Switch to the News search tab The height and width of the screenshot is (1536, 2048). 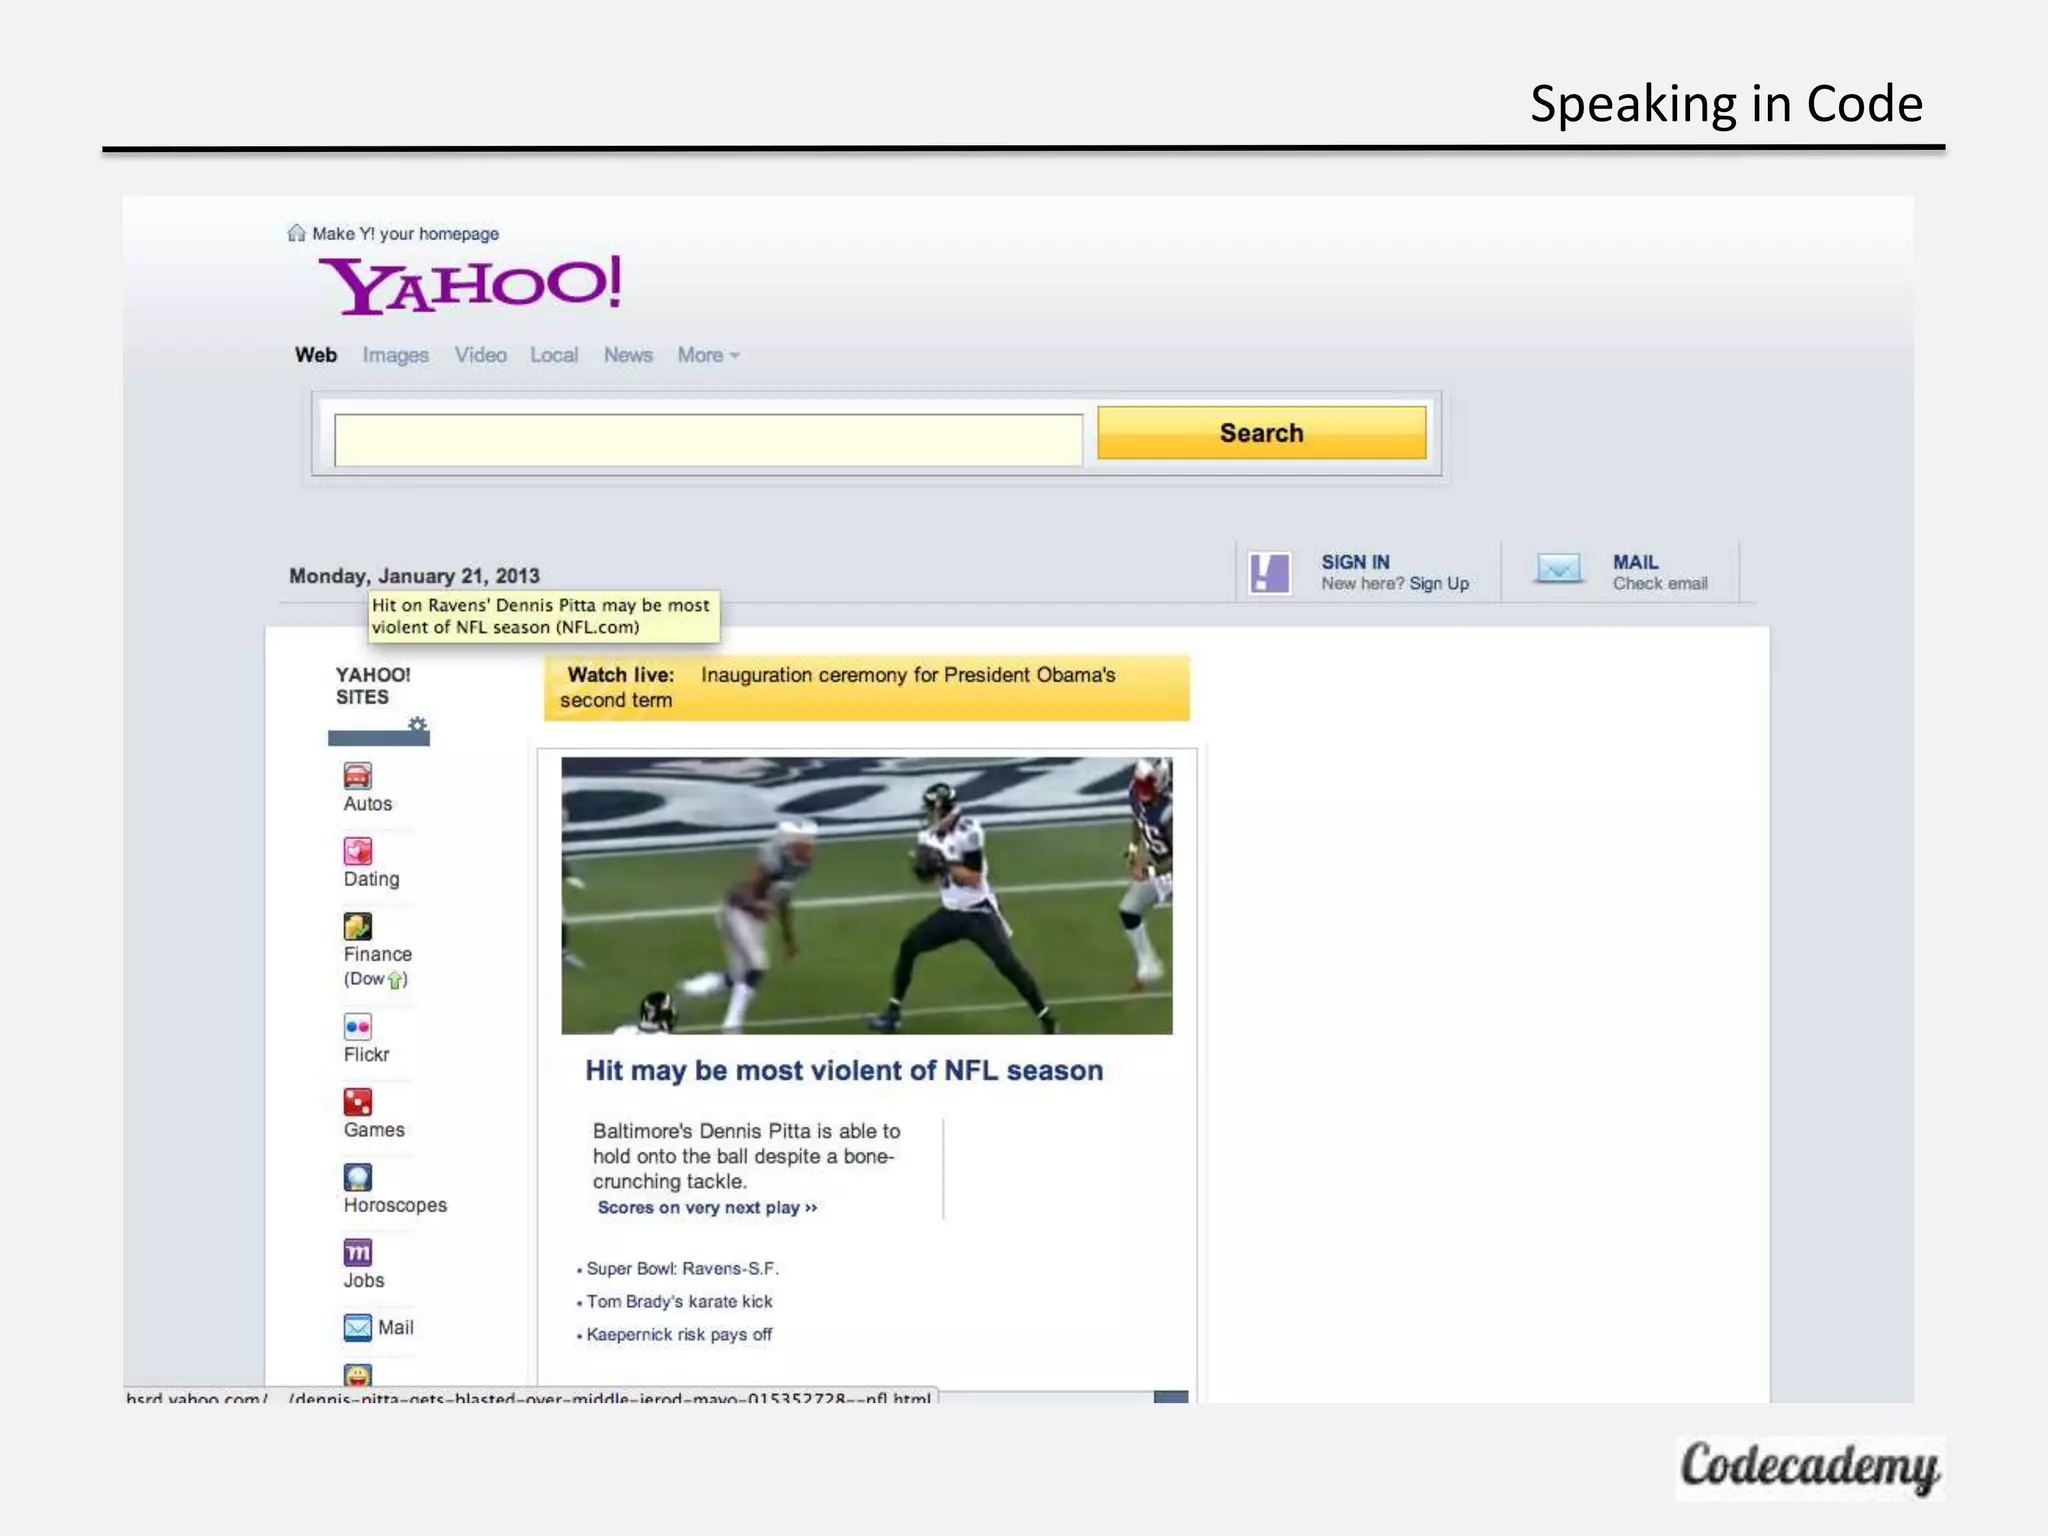click(x=628, y=355)
